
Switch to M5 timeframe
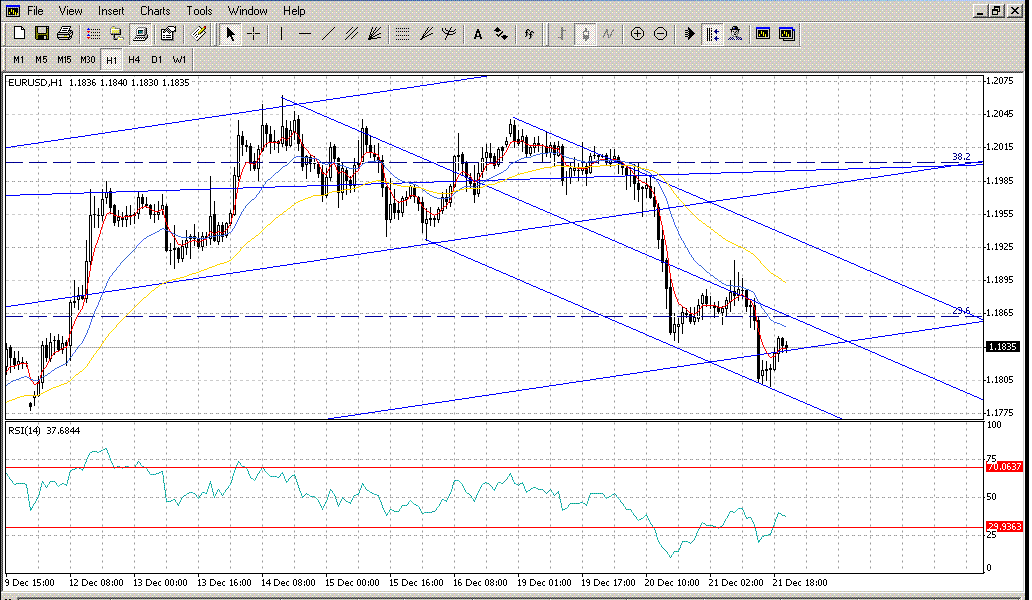tap(41, 59)
